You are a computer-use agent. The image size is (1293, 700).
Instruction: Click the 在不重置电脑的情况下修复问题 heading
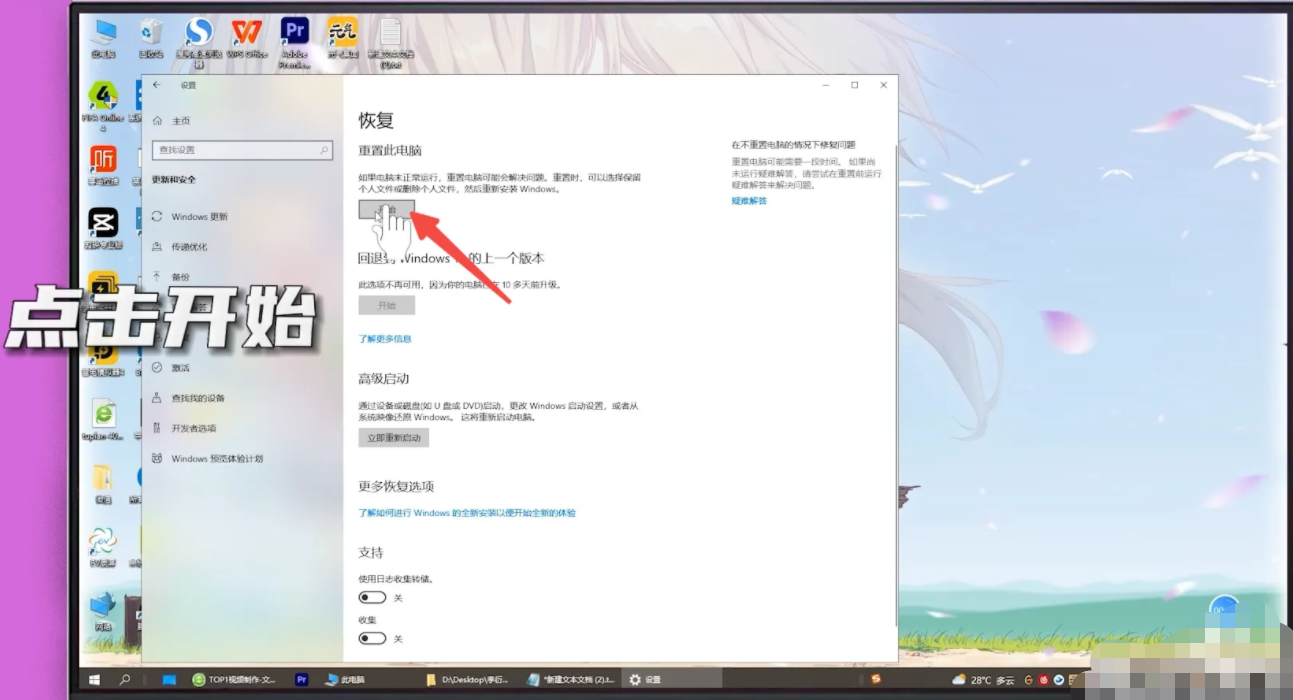click(x=793, y=145)
